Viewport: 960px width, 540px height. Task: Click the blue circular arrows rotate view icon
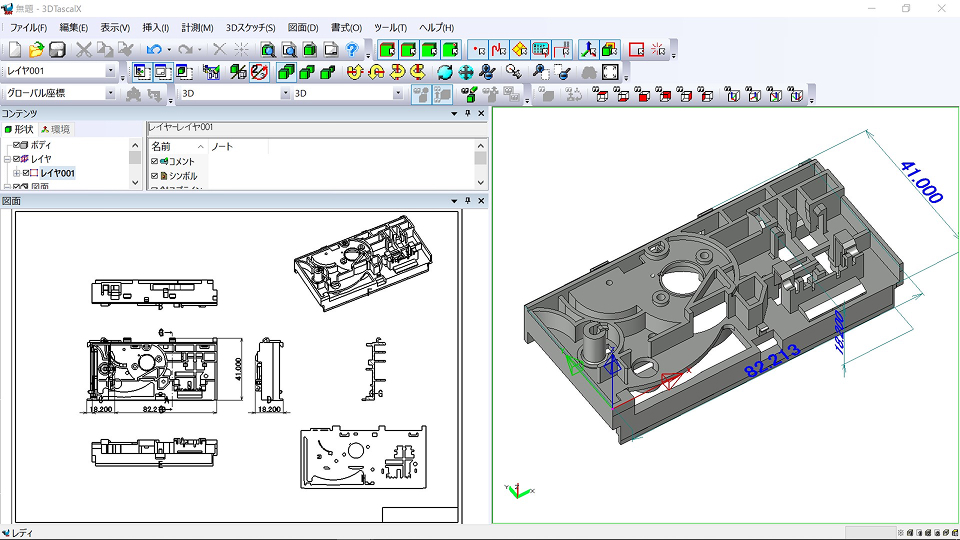pos(445,71)
